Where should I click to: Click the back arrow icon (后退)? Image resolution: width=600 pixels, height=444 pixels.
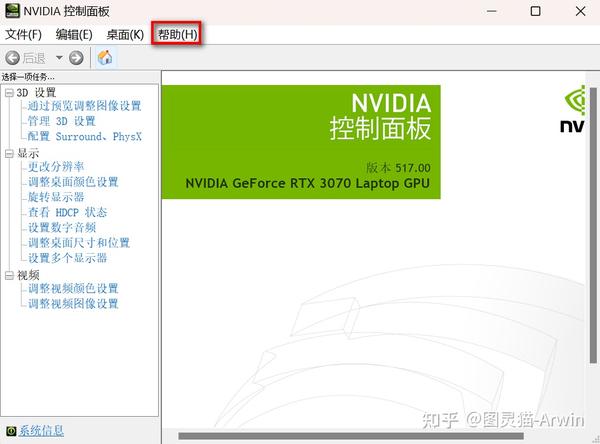point(13,58)
